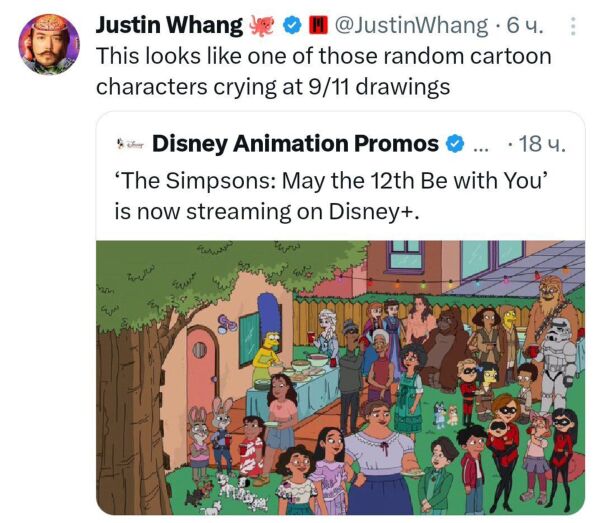Click the red affiliation badge before @JustinWhang
The height and width of the screenshot is (523, 604).
318,25
